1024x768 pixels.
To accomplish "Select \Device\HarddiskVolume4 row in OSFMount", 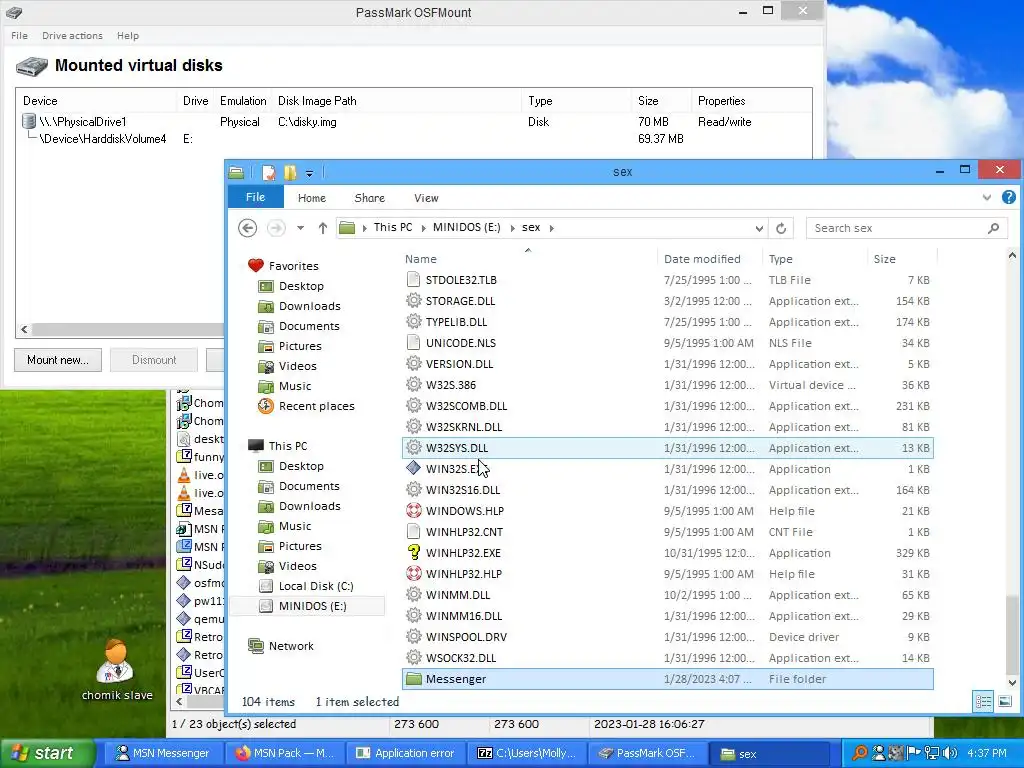I will (x=103, y=138).
